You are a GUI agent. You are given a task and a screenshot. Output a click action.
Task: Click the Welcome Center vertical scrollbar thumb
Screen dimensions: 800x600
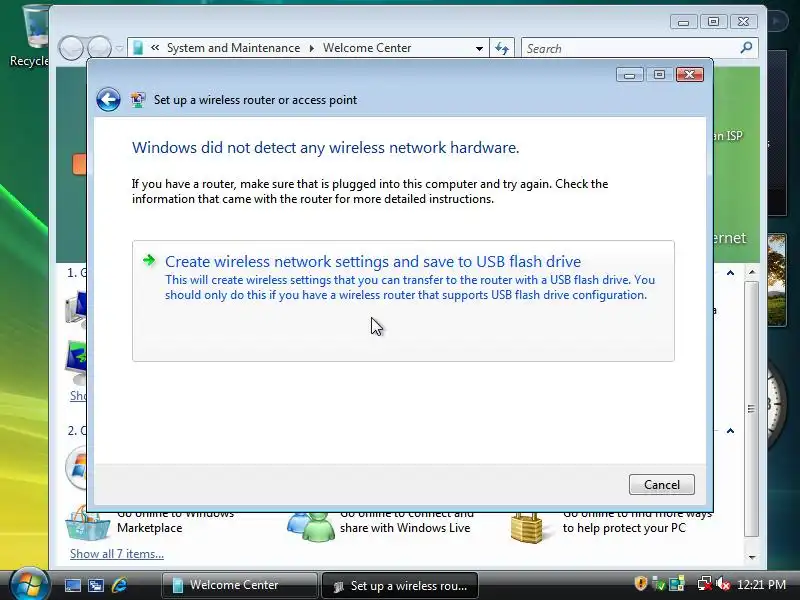pos(752,409)
